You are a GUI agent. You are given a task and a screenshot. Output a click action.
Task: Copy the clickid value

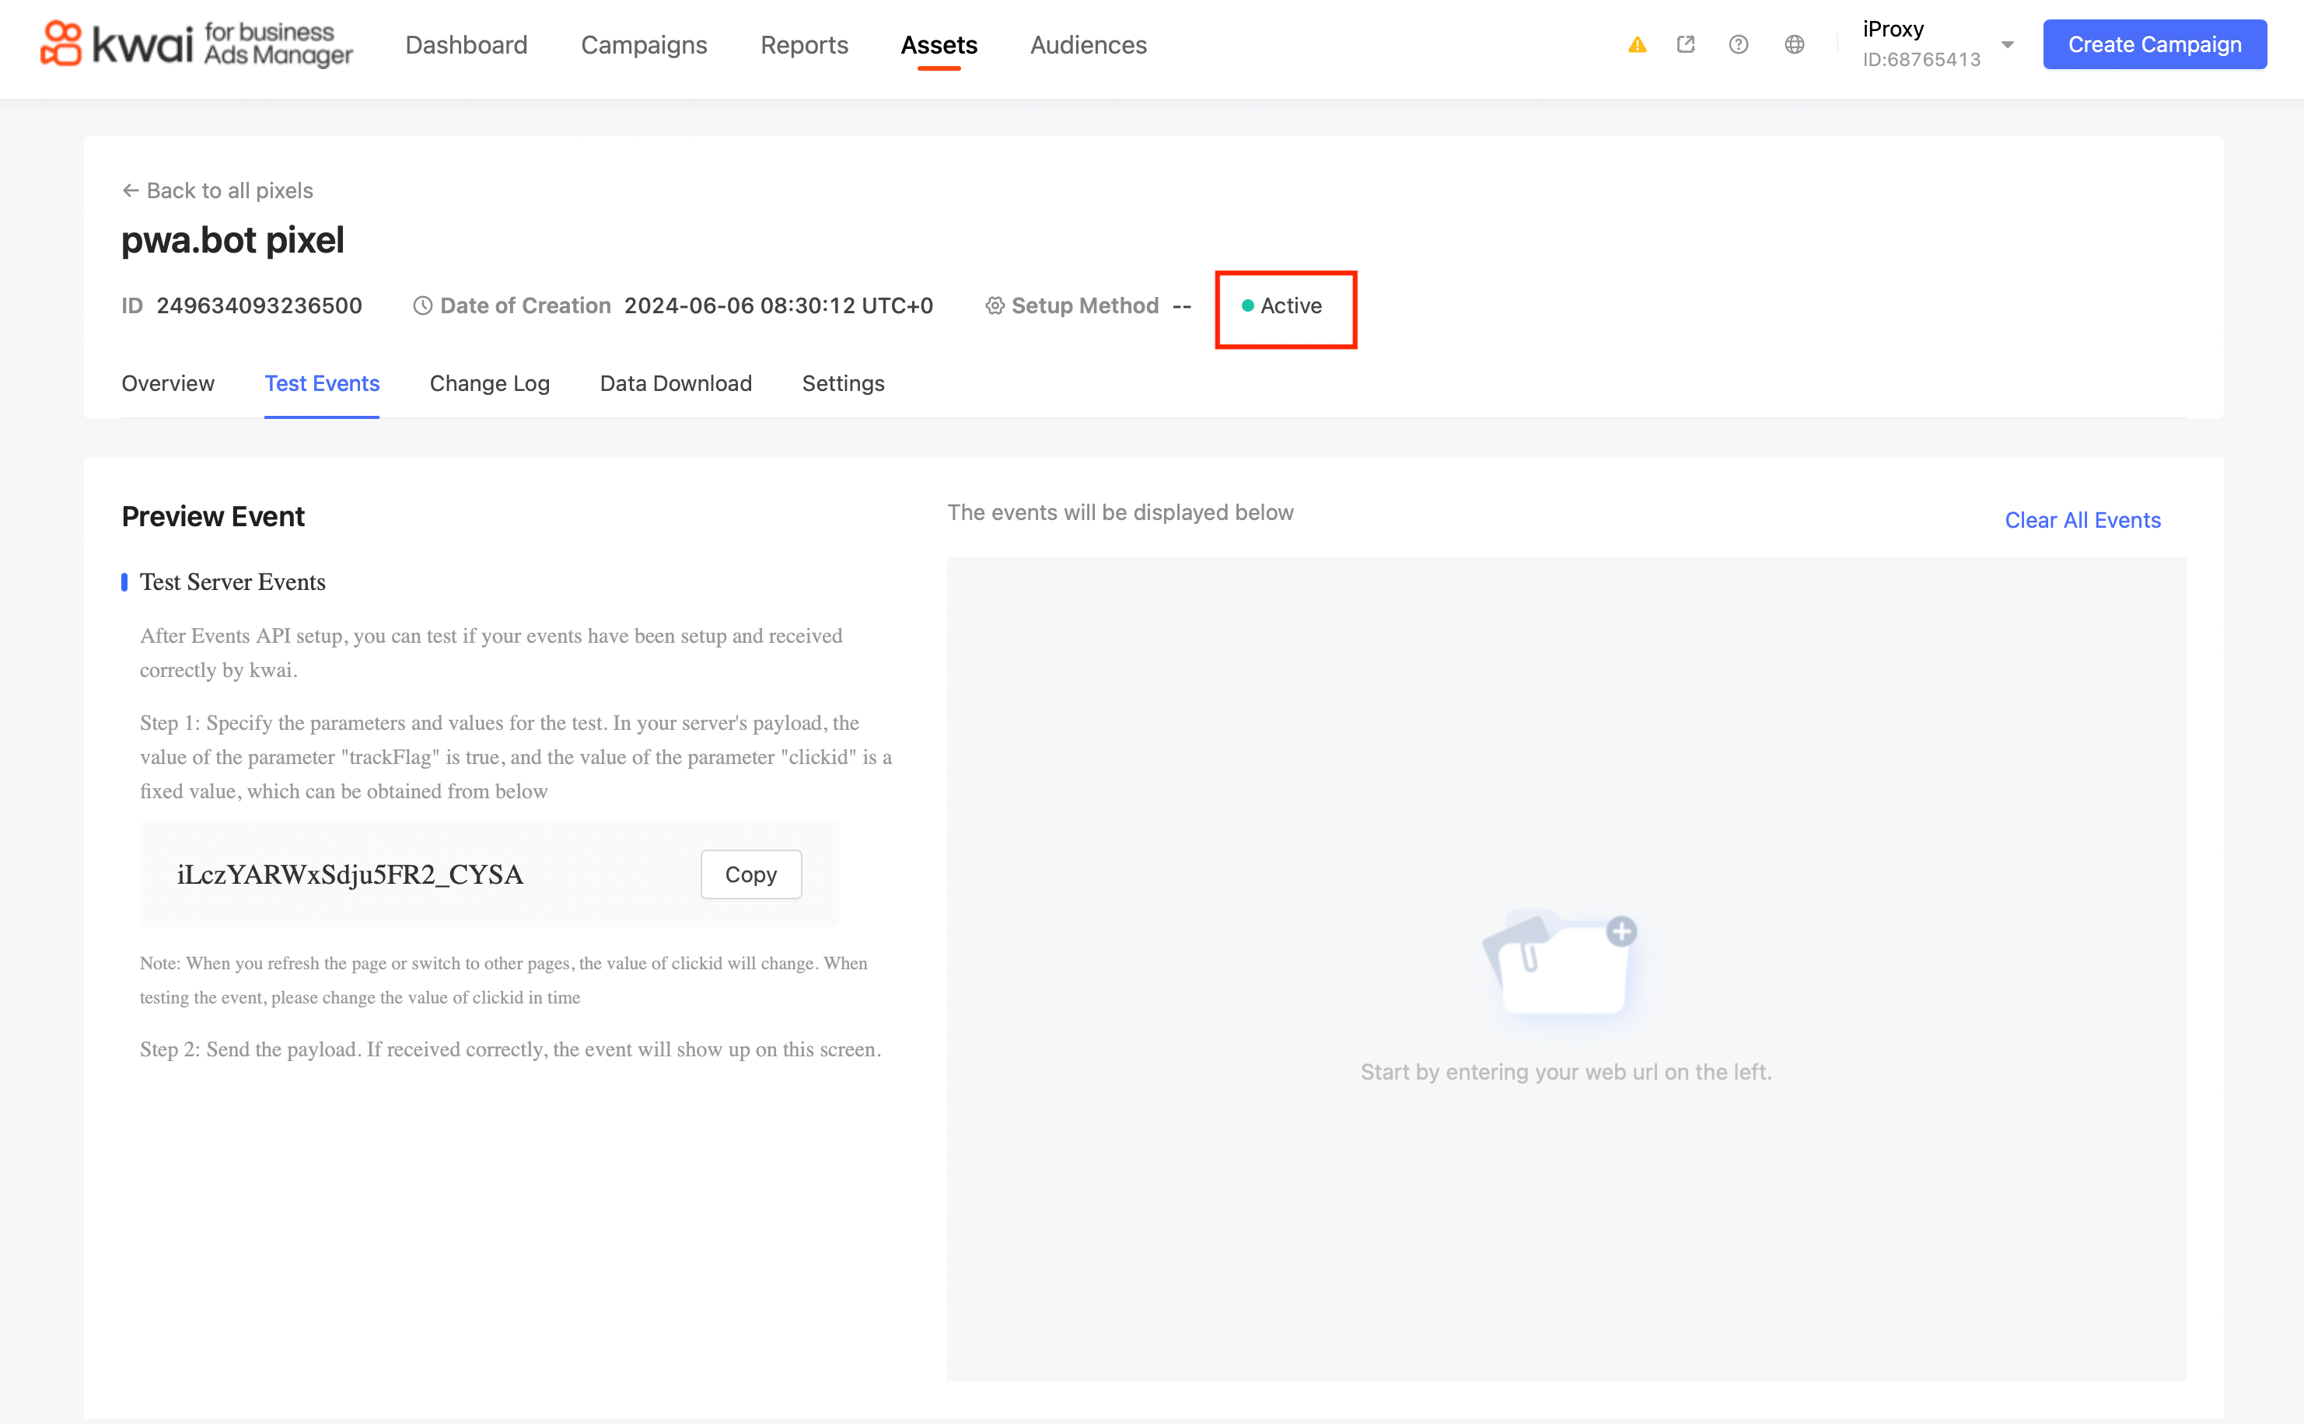coord(750,875)
